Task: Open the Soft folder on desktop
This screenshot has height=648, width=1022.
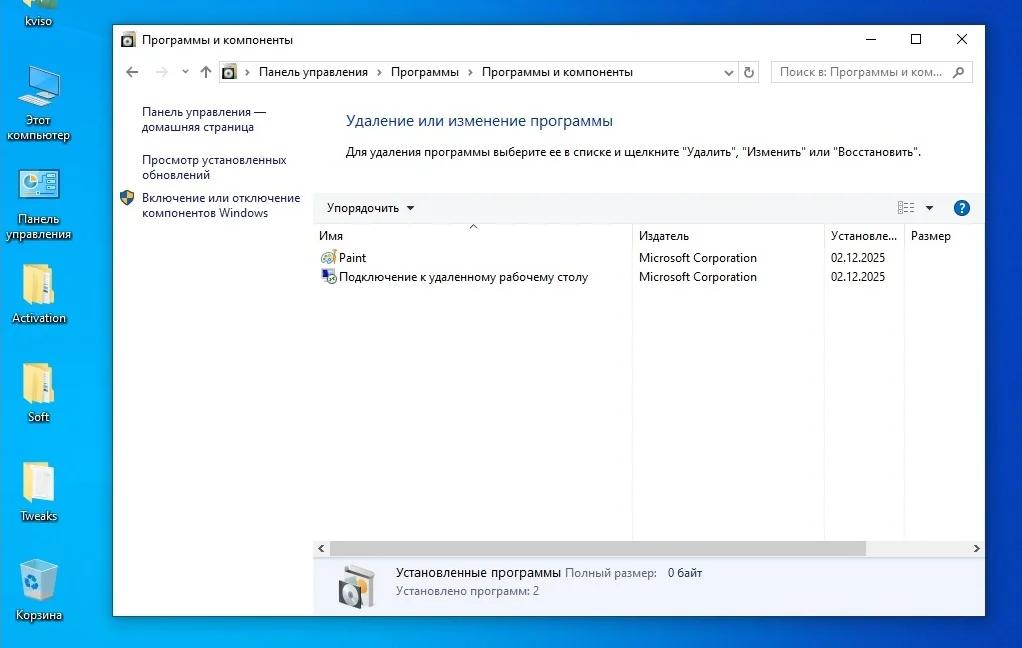Action: point(39,393)
